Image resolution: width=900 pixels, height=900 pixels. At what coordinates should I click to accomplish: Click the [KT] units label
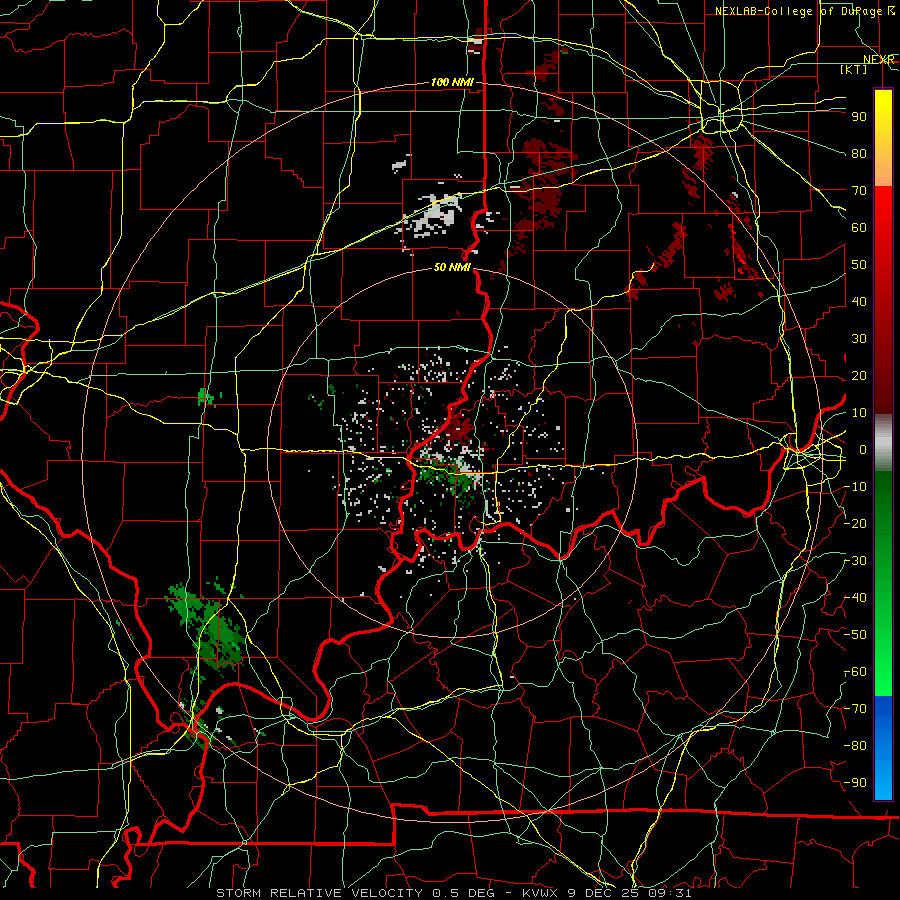(x=854, y=69)
